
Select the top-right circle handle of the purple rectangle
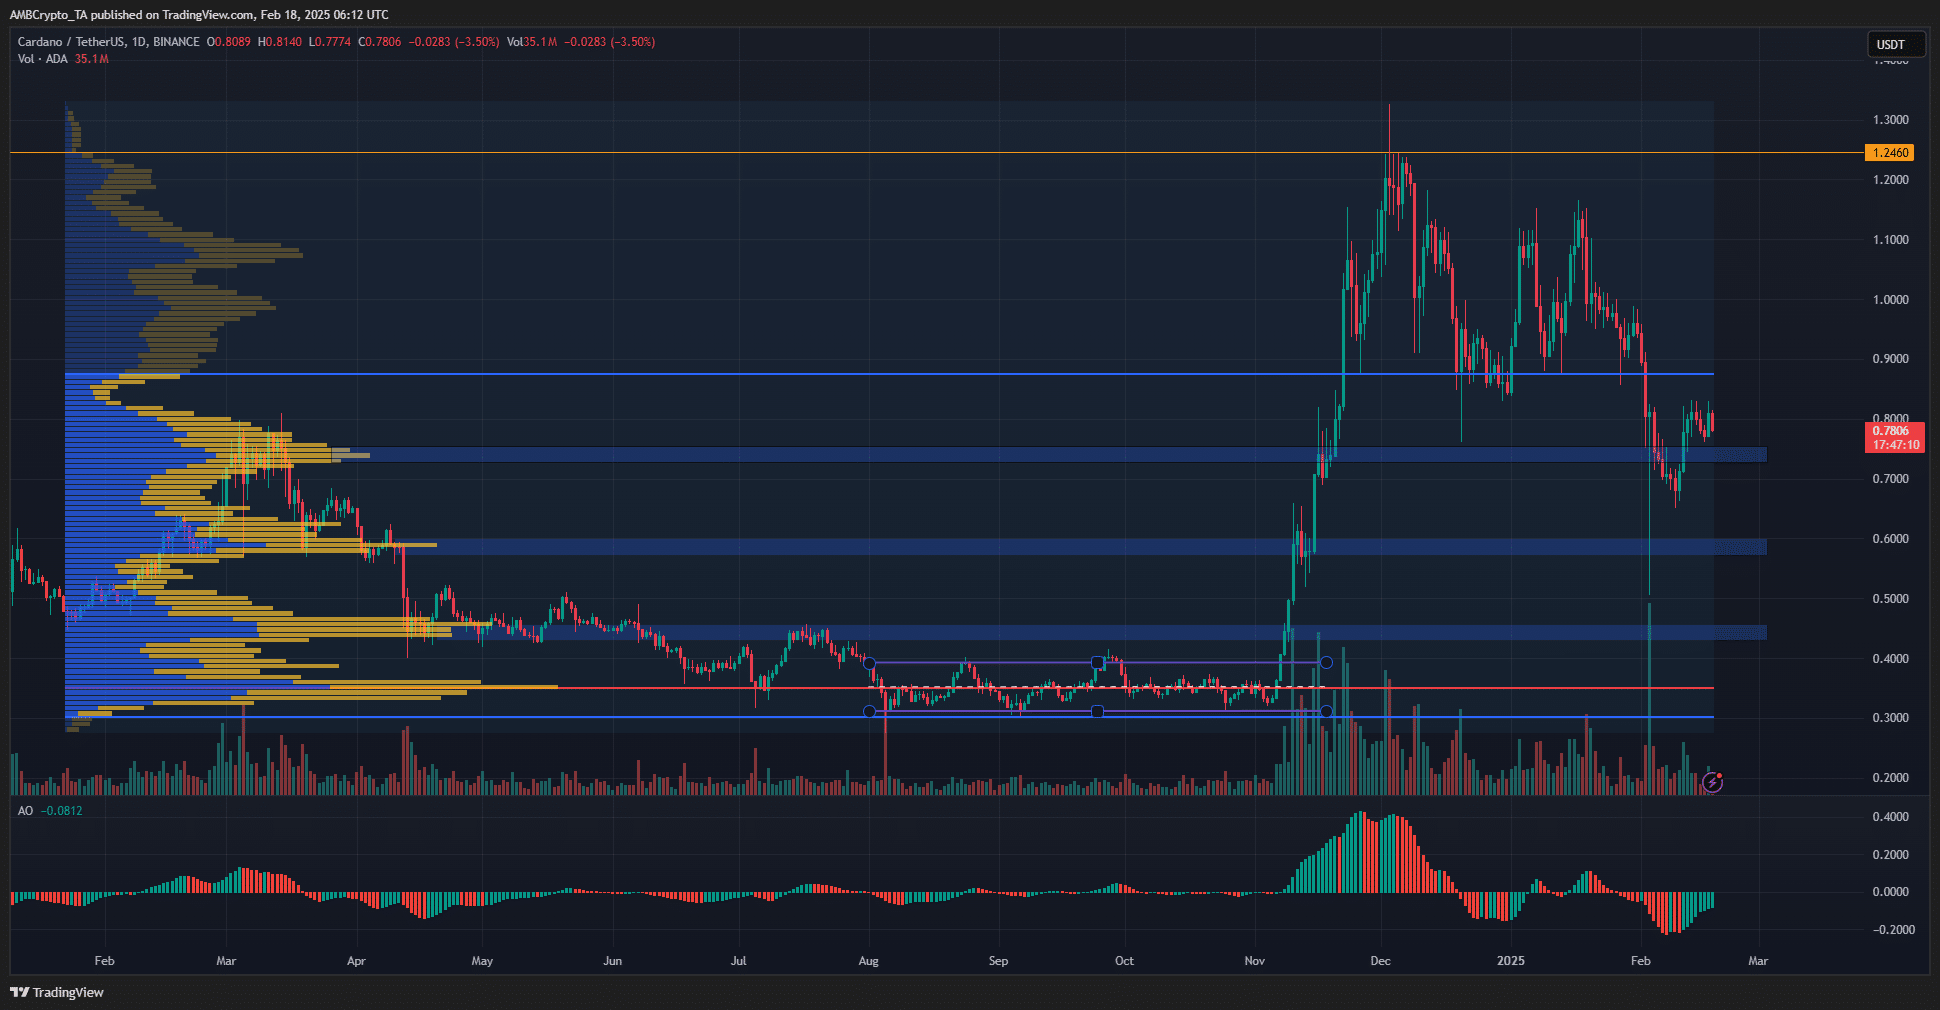(x=1326, y=663)
